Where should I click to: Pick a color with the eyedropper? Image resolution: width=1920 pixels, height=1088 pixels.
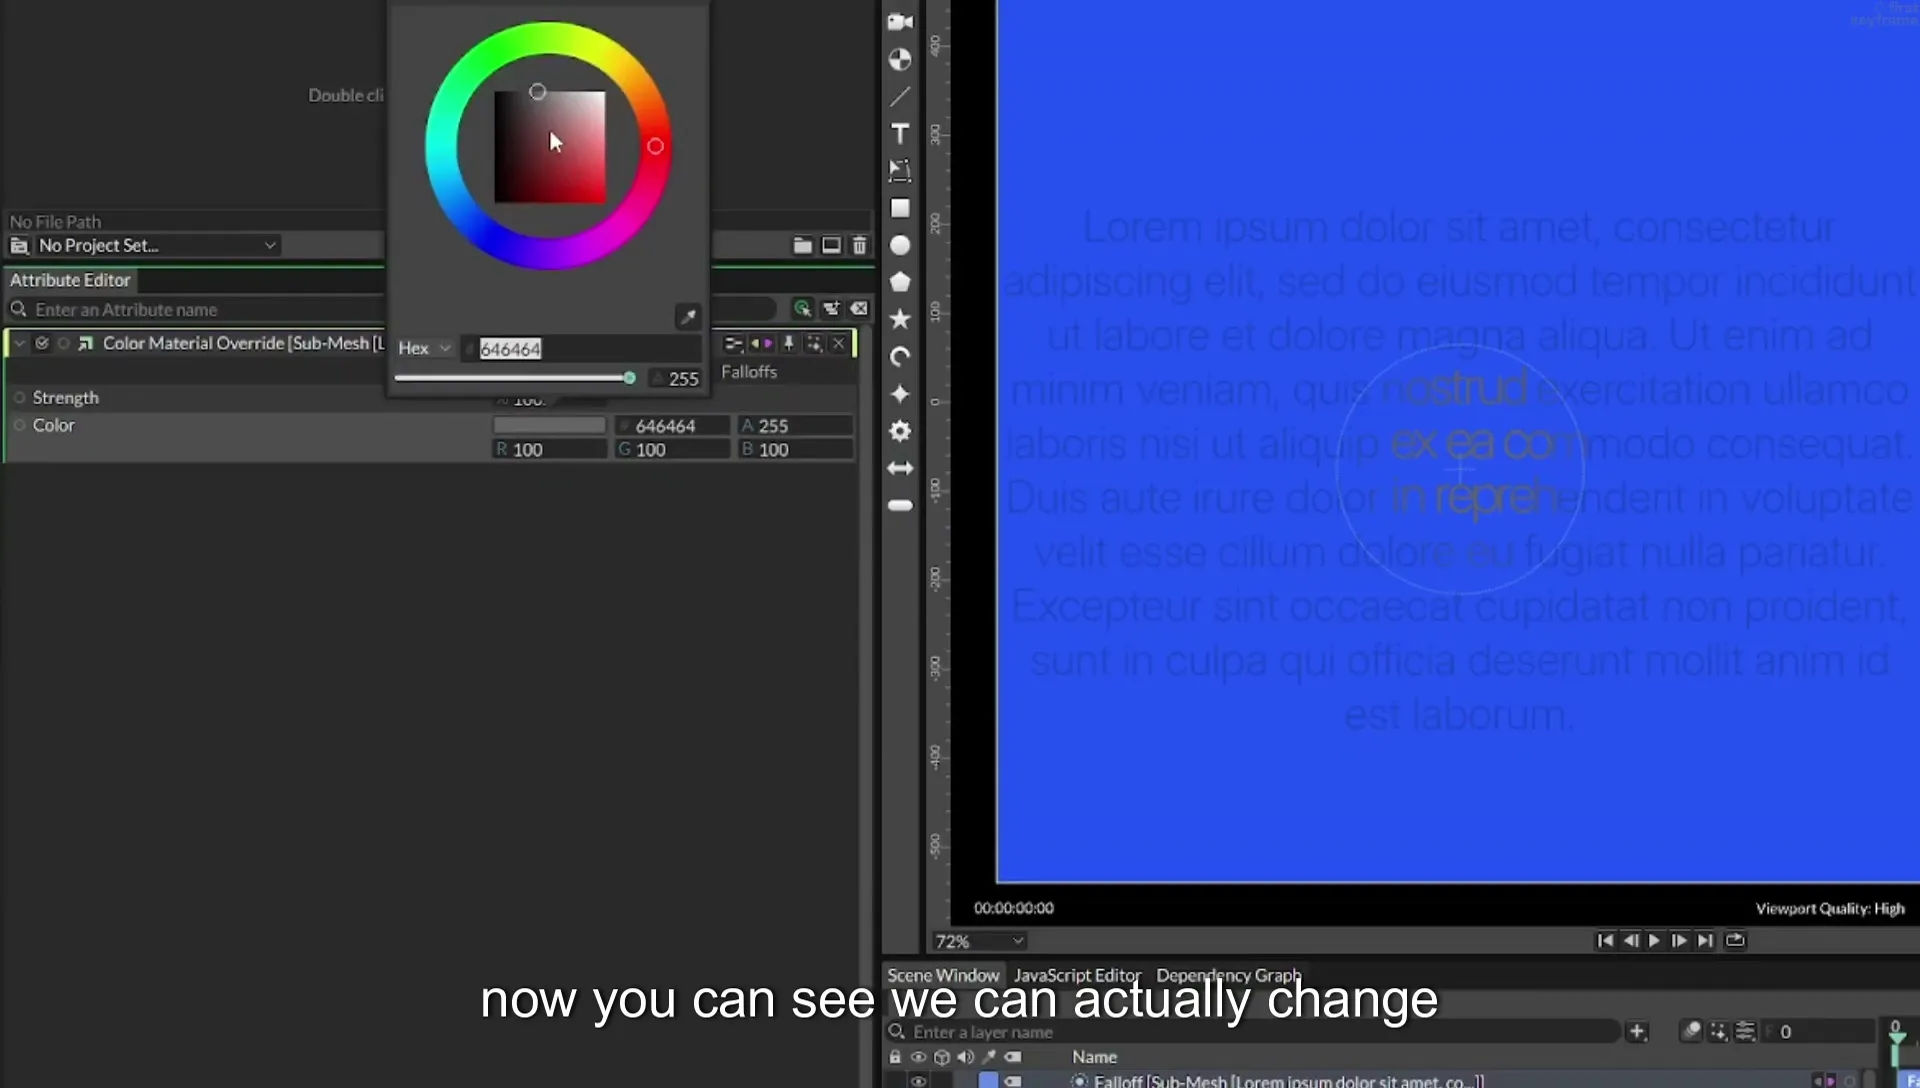pyautogui.click(x=688, y=317)
